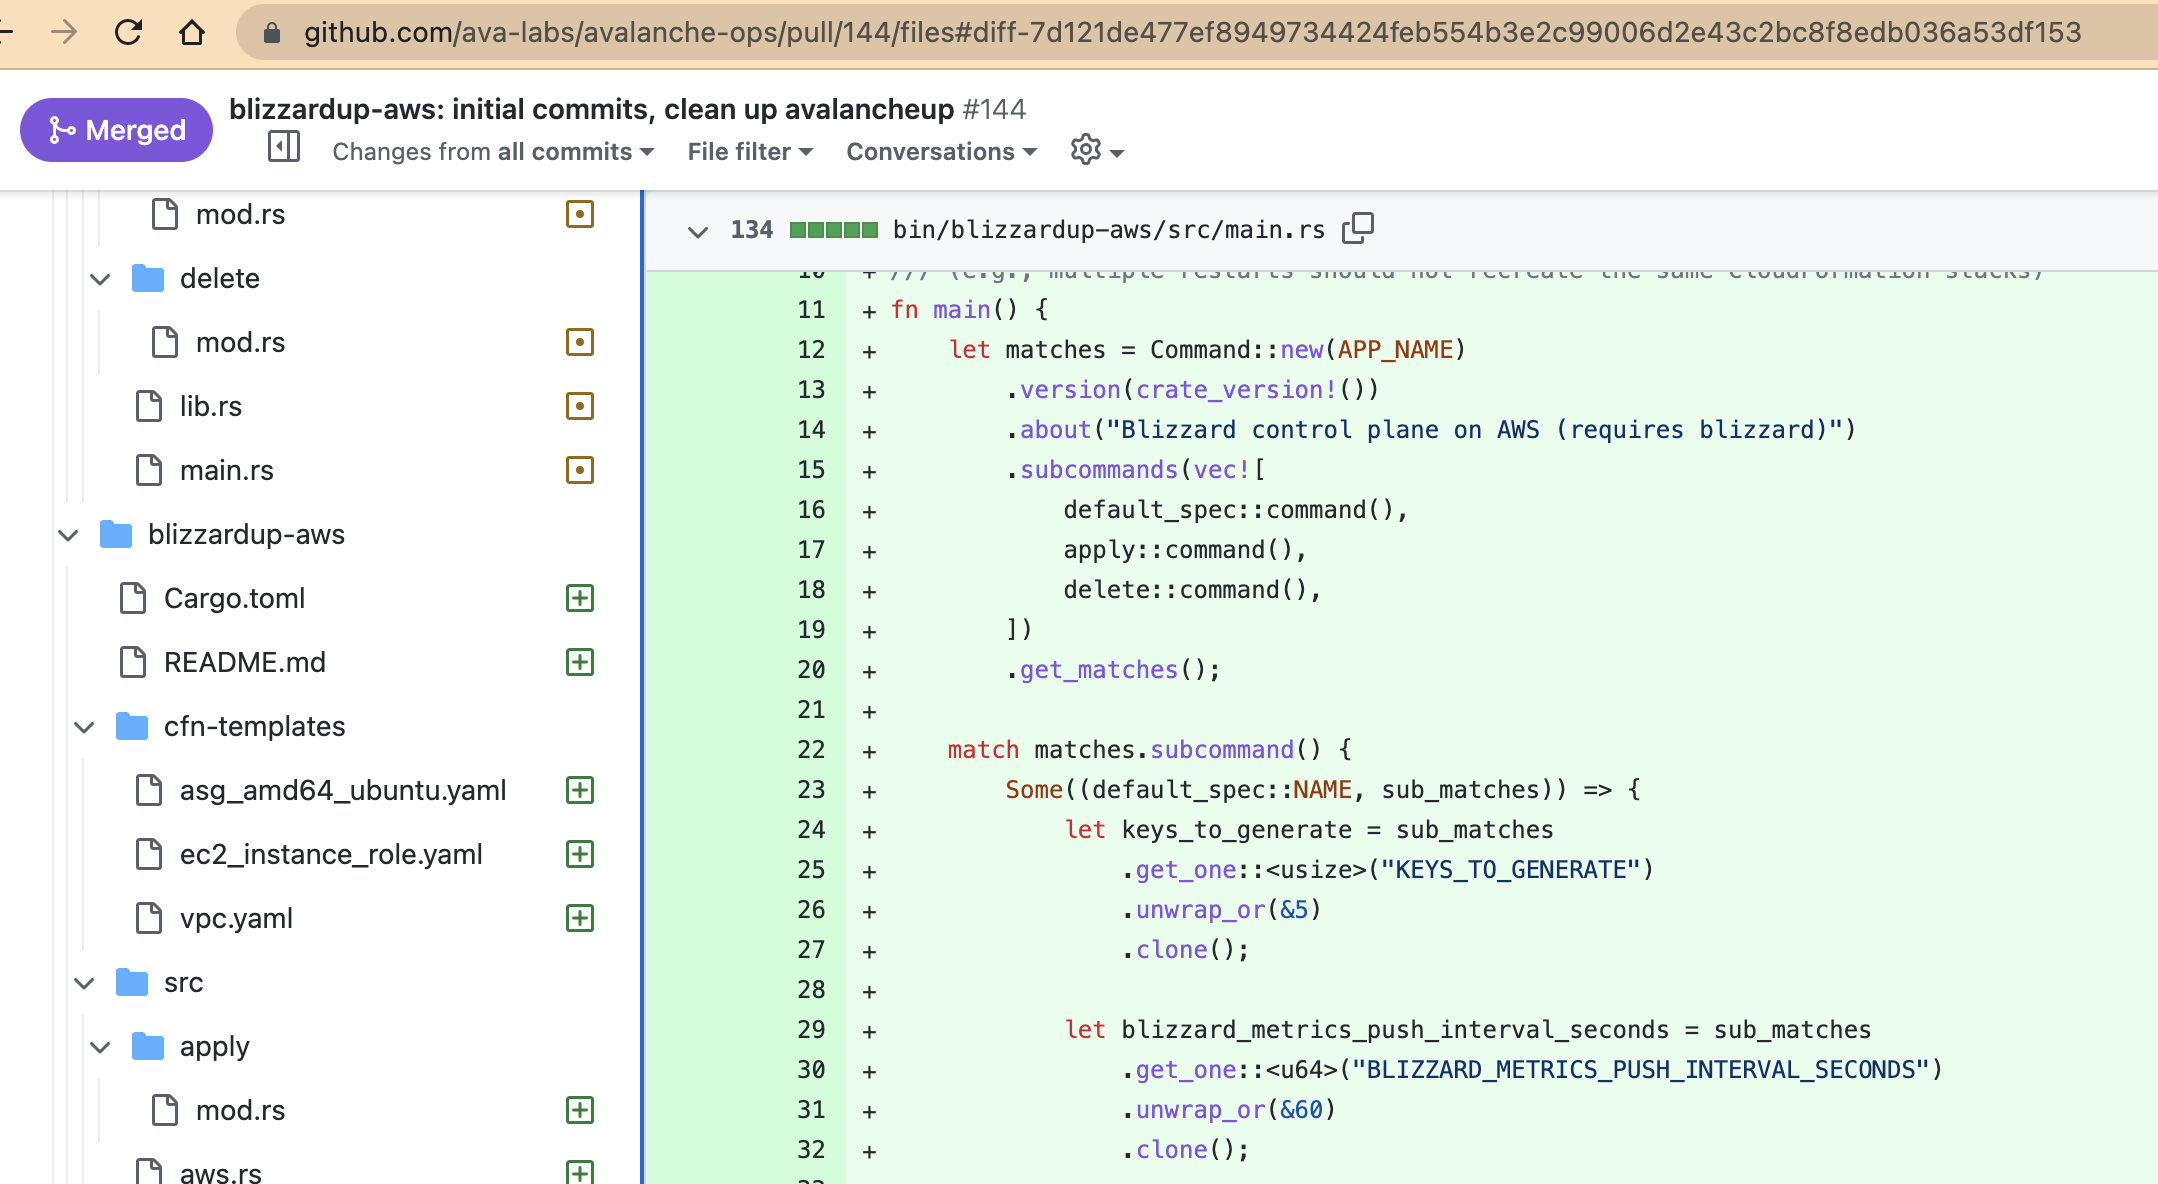Open Changes from all commits dropdown
Viewport: 2158px width, 1184px height.
click(x=492, y=152)
